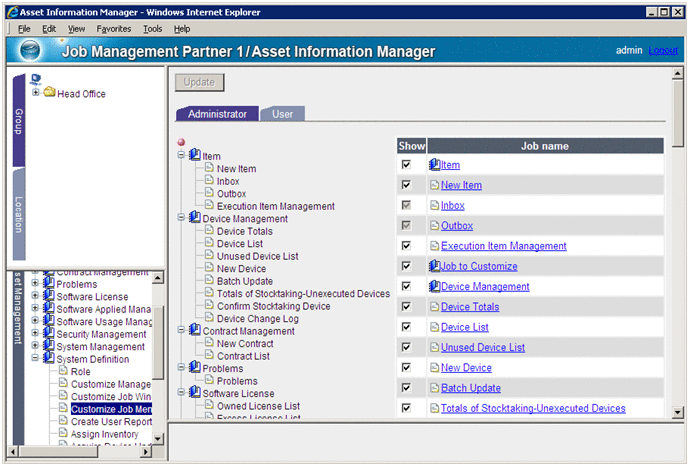Click the book icon next to Item link in table
This screenshot has height=467, width=691.
[434, 165]
